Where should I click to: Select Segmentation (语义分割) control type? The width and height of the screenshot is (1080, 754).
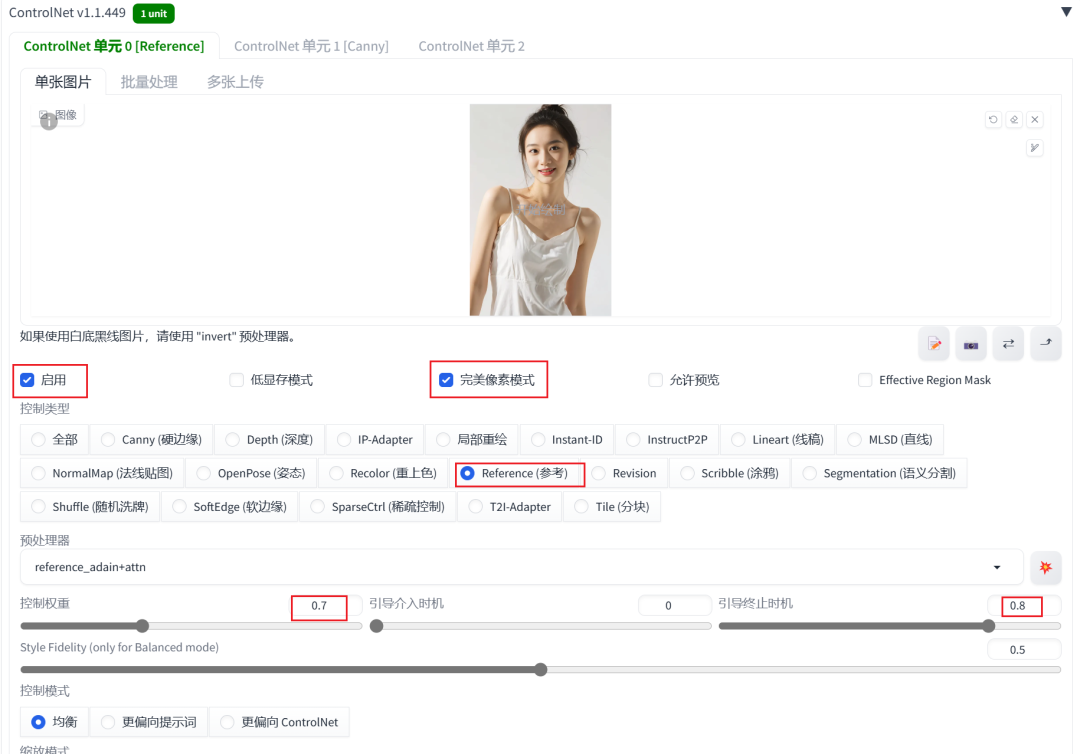point(880,473)
